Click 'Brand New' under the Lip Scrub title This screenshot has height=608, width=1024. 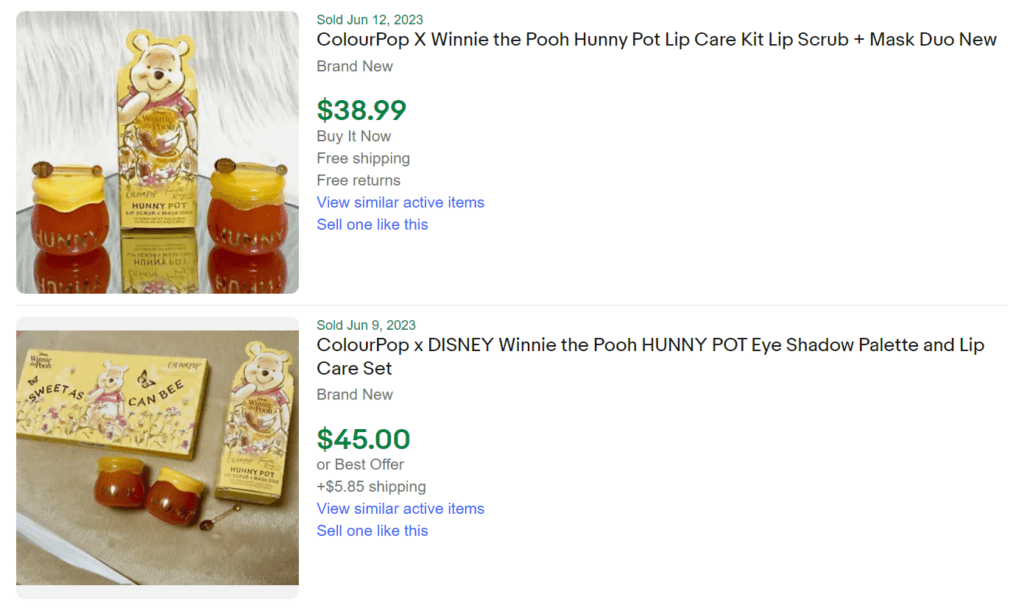355,66
